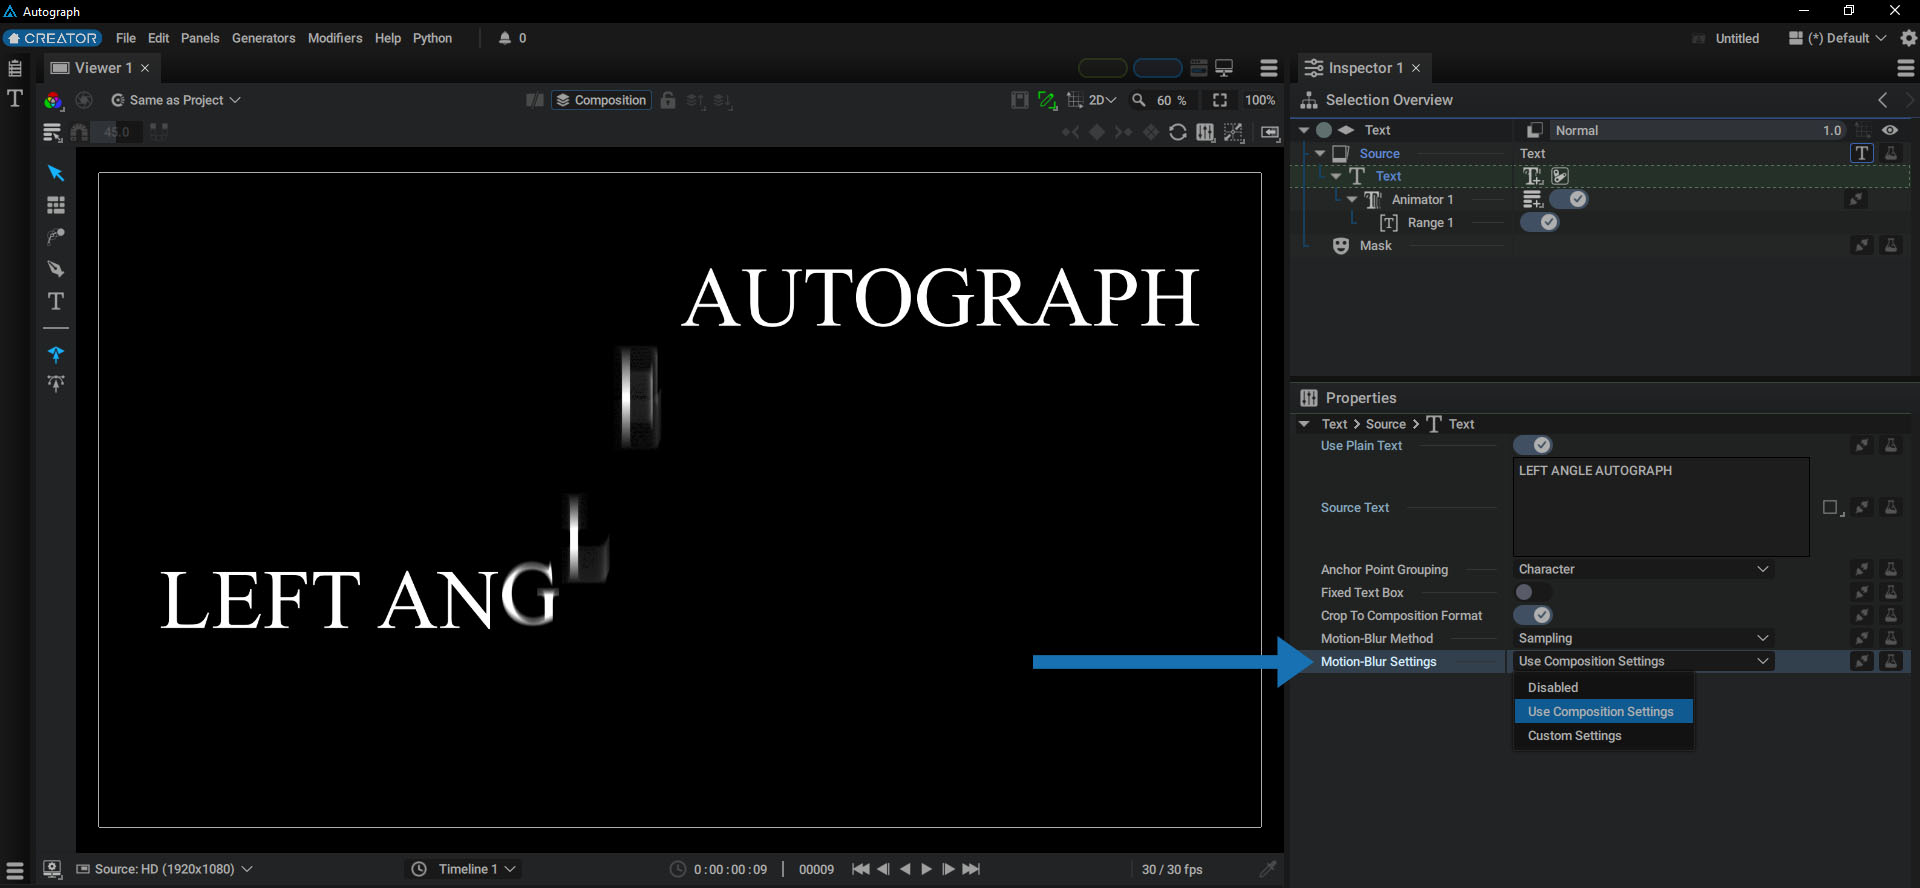Click the grey anchor path tool
This screenshot has height=888, width=1920.
tap(56, 384)
